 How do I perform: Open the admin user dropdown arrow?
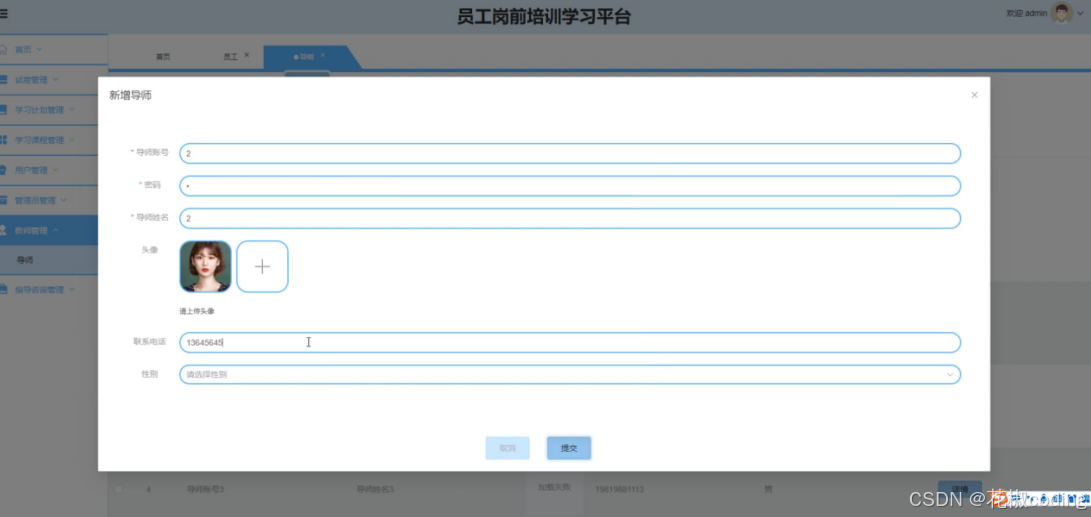[x=1080, y=13]
